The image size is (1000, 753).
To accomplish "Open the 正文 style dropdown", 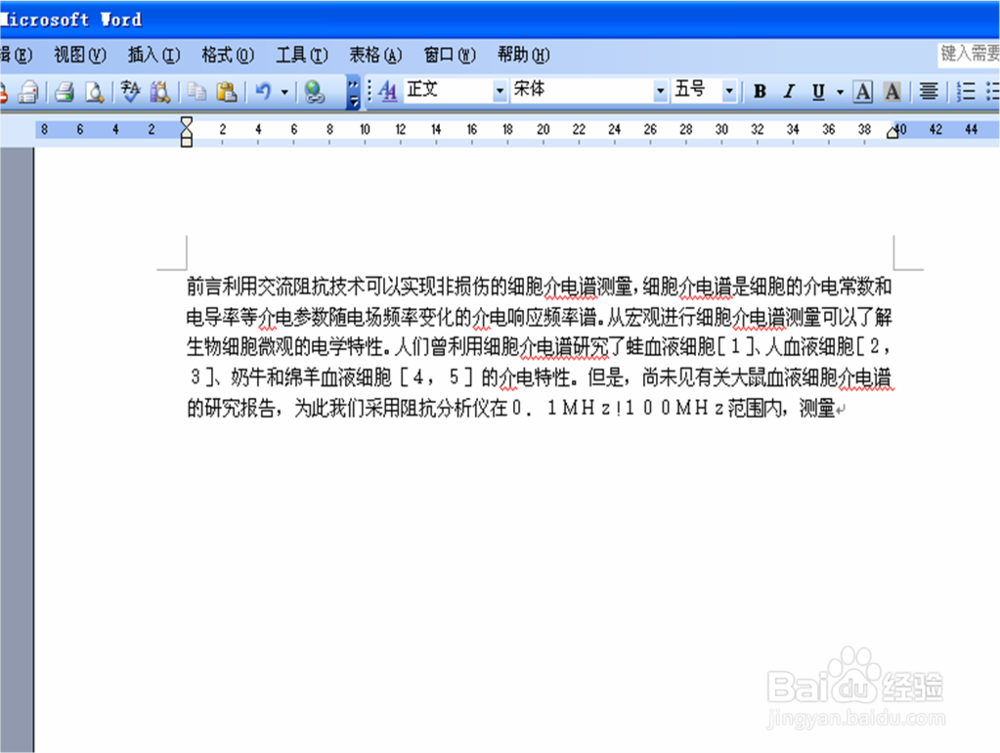I will pos(500,90).
